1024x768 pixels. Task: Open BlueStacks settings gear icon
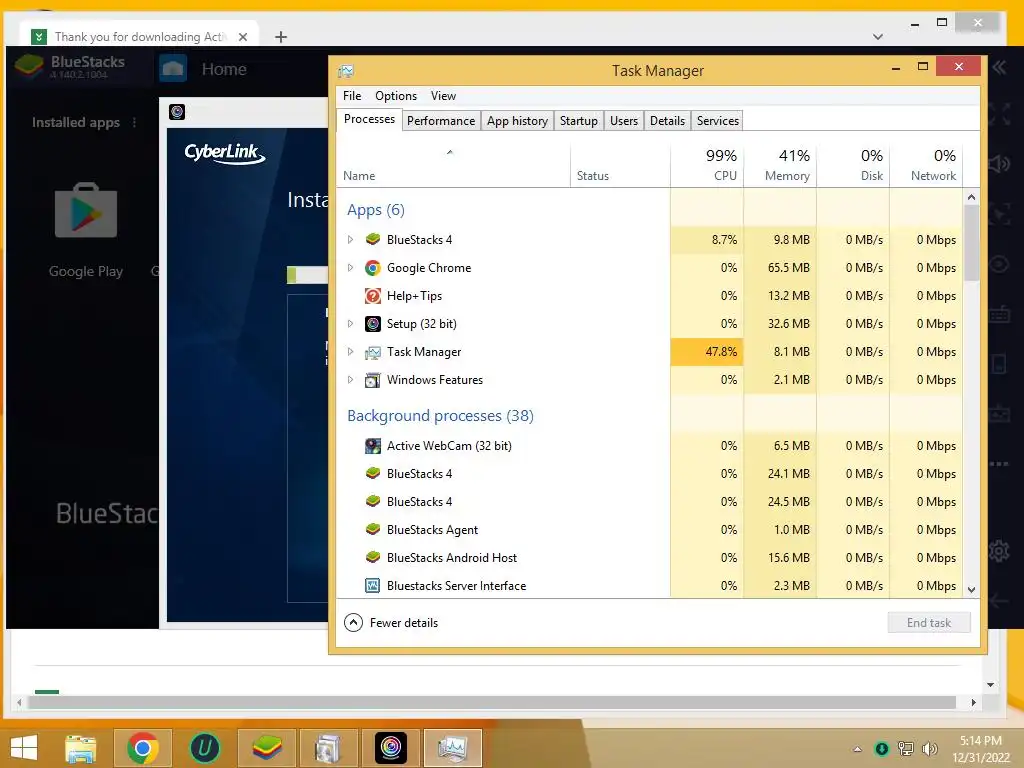coord(999,551)
